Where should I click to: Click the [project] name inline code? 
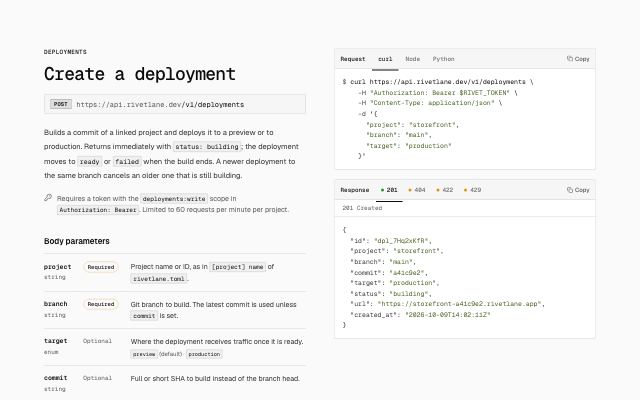point(238,267)
